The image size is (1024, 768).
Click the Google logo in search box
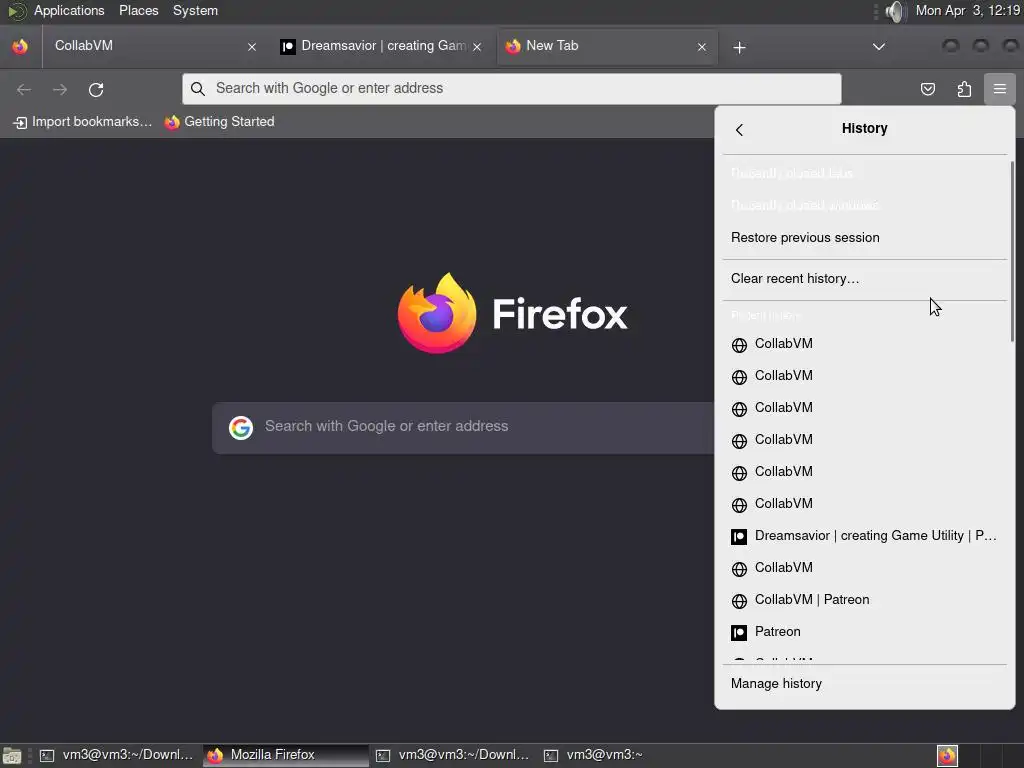241,428
